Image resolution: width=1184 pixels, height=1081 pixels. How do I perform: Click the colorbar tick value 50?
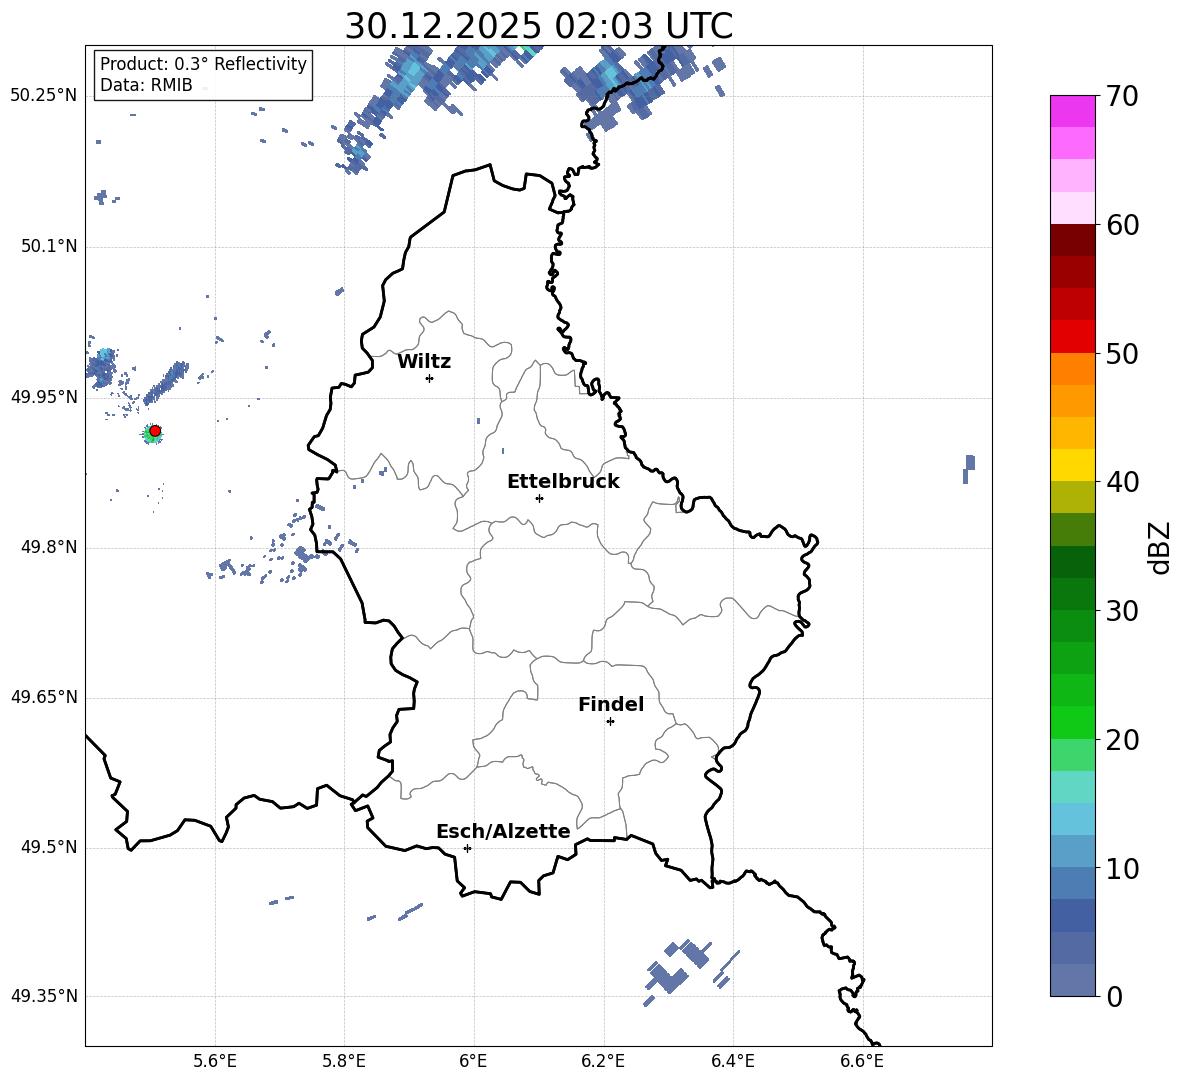pyautogui.click(x=1122, y=354)
